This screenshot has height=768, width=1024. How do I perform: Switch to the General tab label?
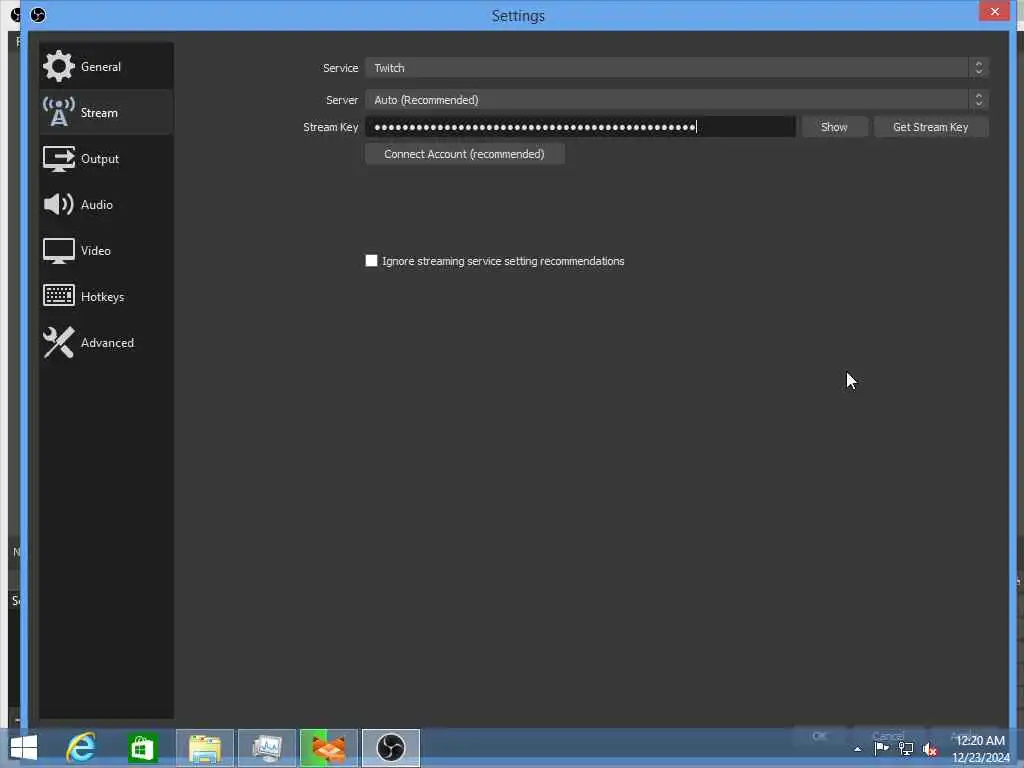click(101, 67)
